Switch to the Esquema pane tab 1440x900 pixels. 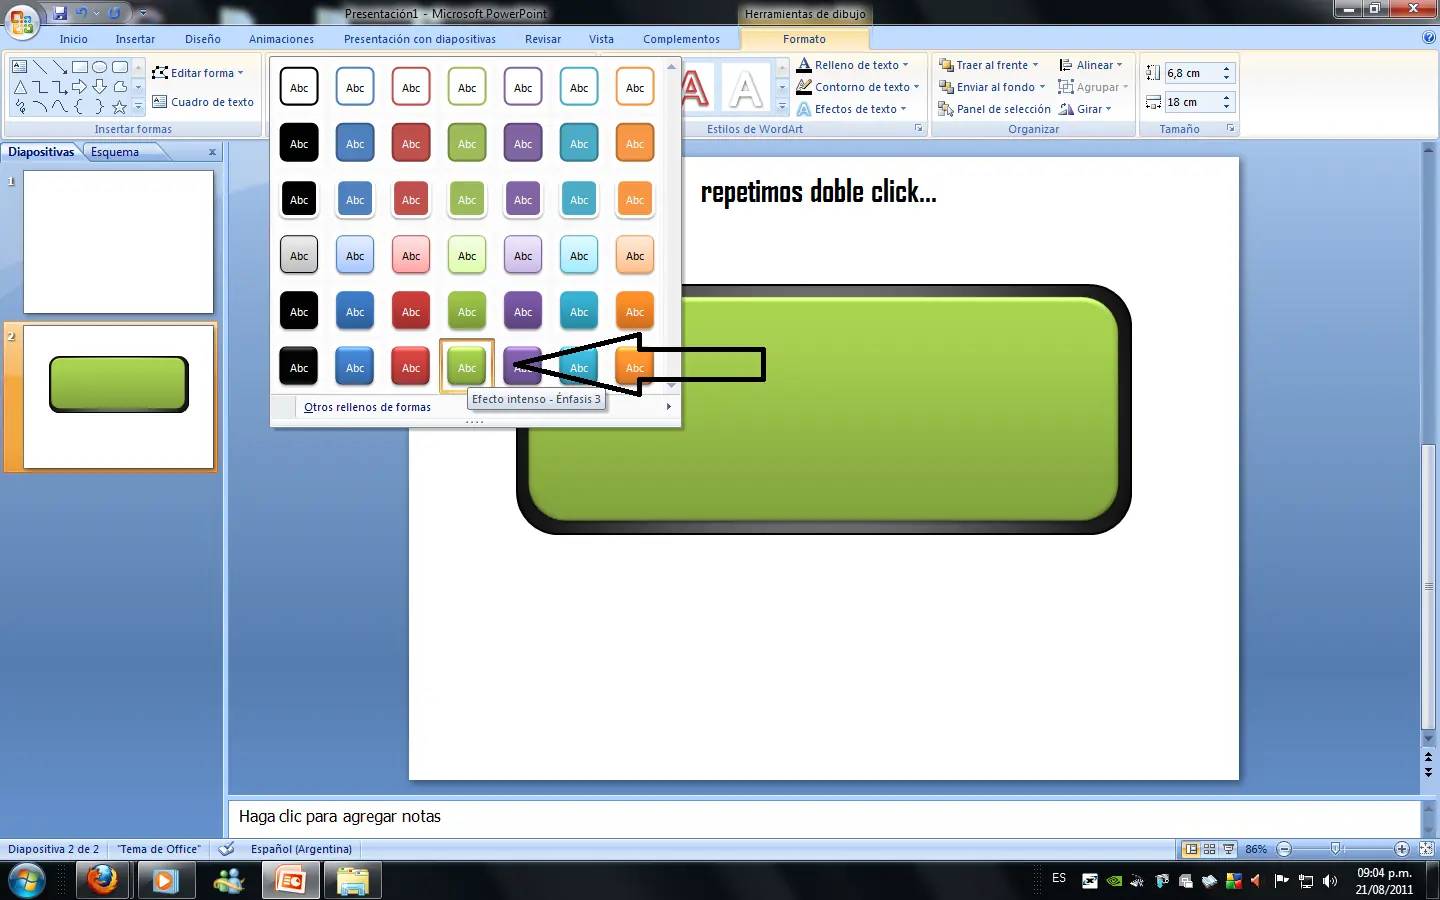tap(115, 152)
